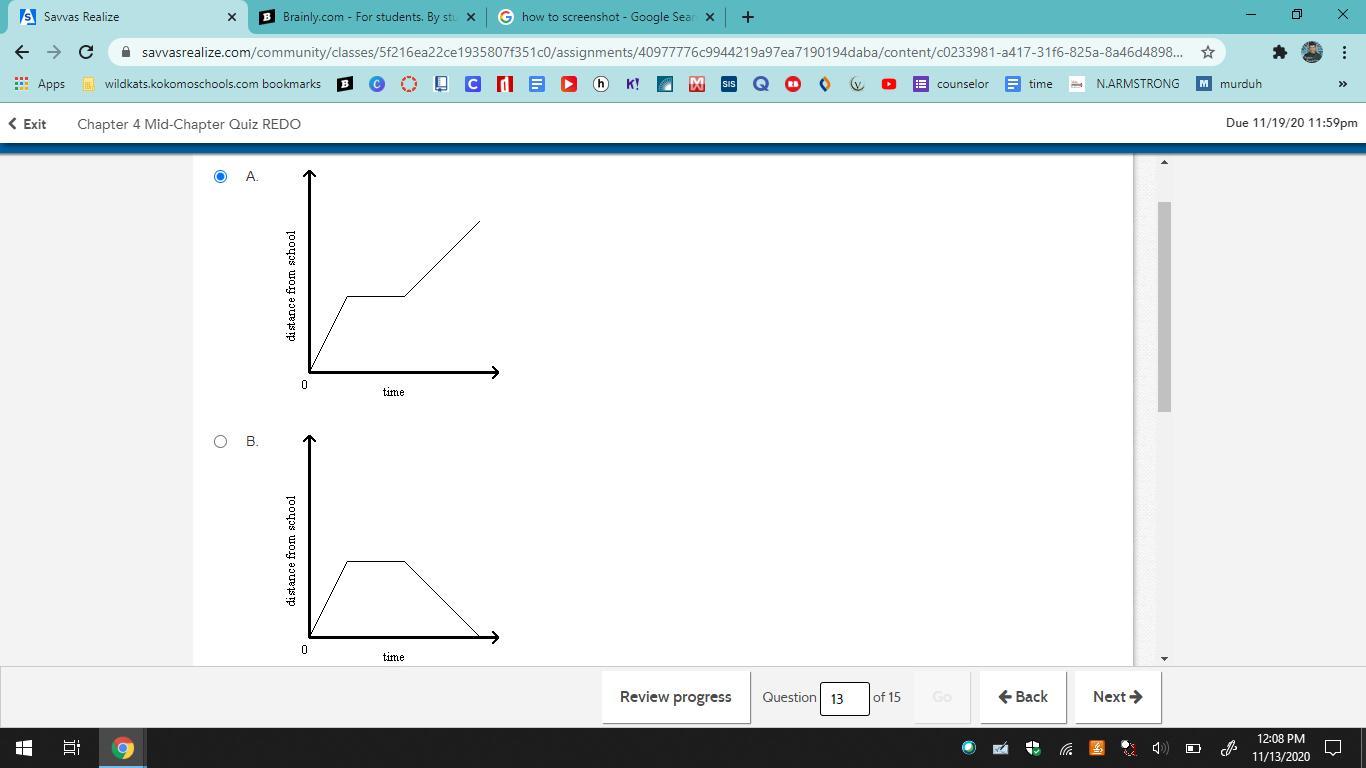Open Chrome three-dot menu
The image size is (1366, 768).
coord(1344,52)
